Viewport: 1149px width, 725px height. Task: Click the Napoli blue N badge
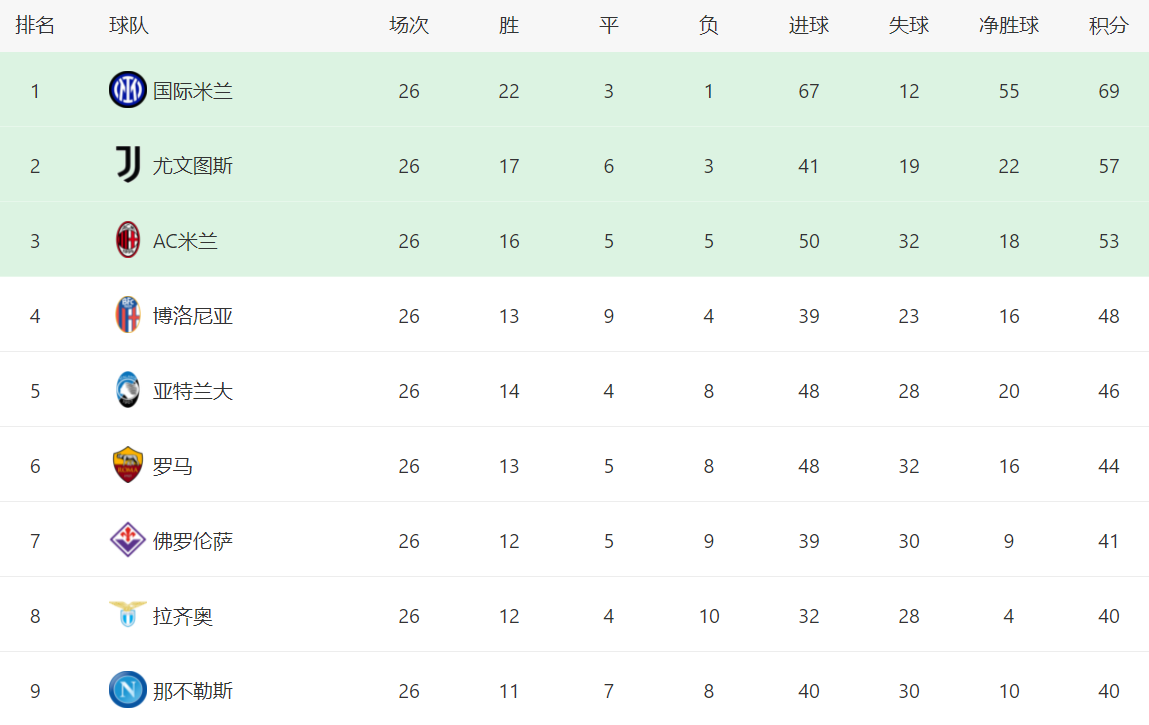[128, 690]
